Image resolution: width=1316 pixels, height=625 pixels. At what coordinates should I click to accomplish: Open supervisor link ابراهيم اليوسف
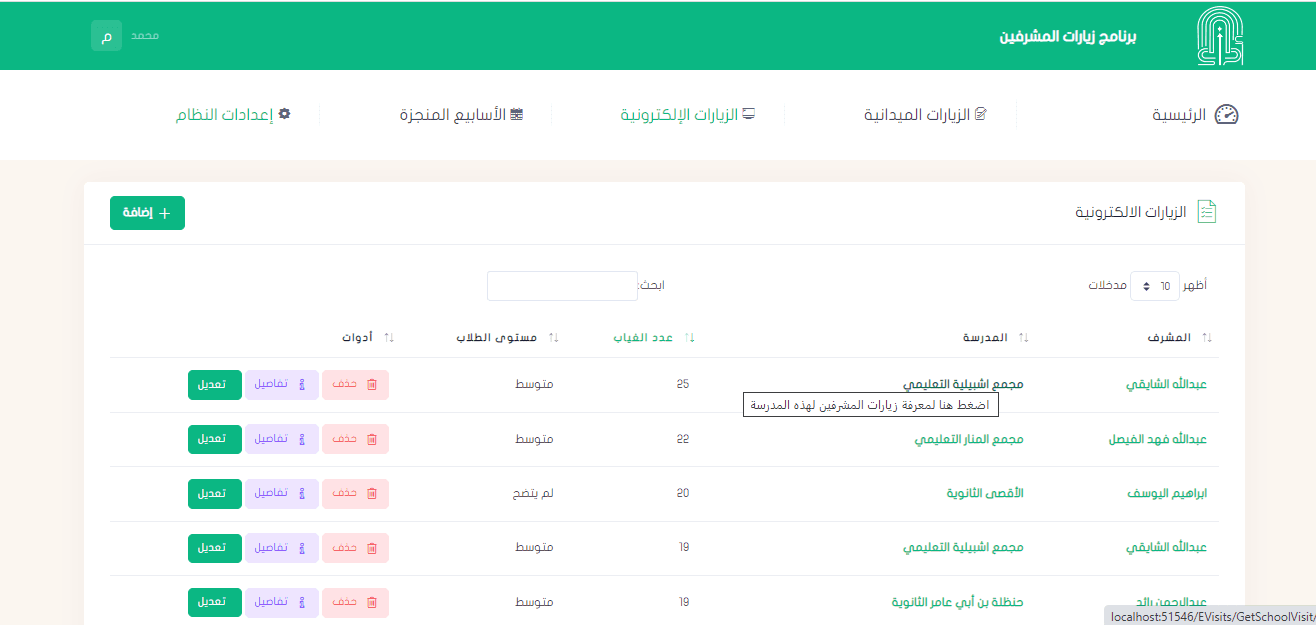click(x=1167, y=494)
